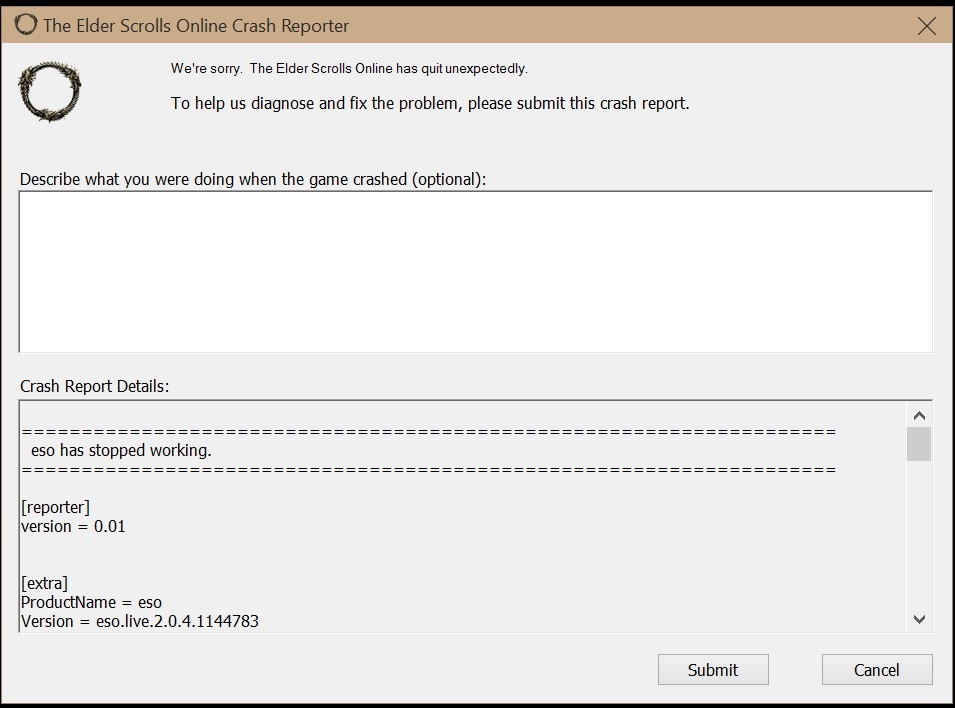Place the cursor on the '[reporter]' line
This screenshot has height=708, width=955.
pyautogui.click(x=55, y=507)
